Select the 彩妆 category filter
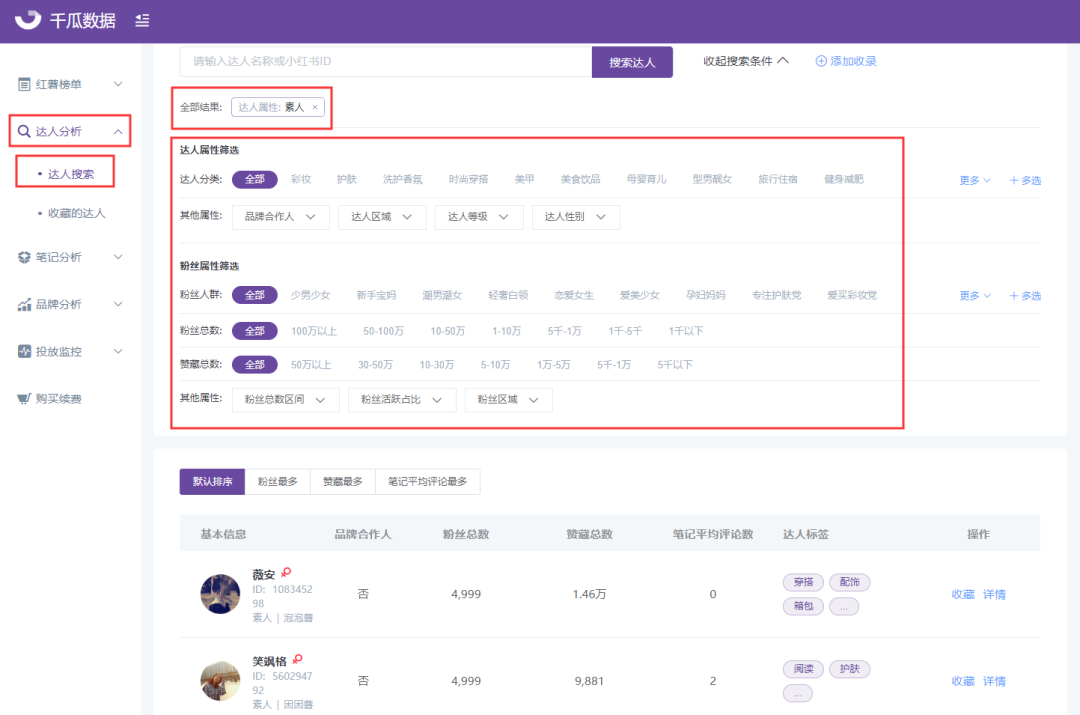1080x715 pixels. [301, 180]
